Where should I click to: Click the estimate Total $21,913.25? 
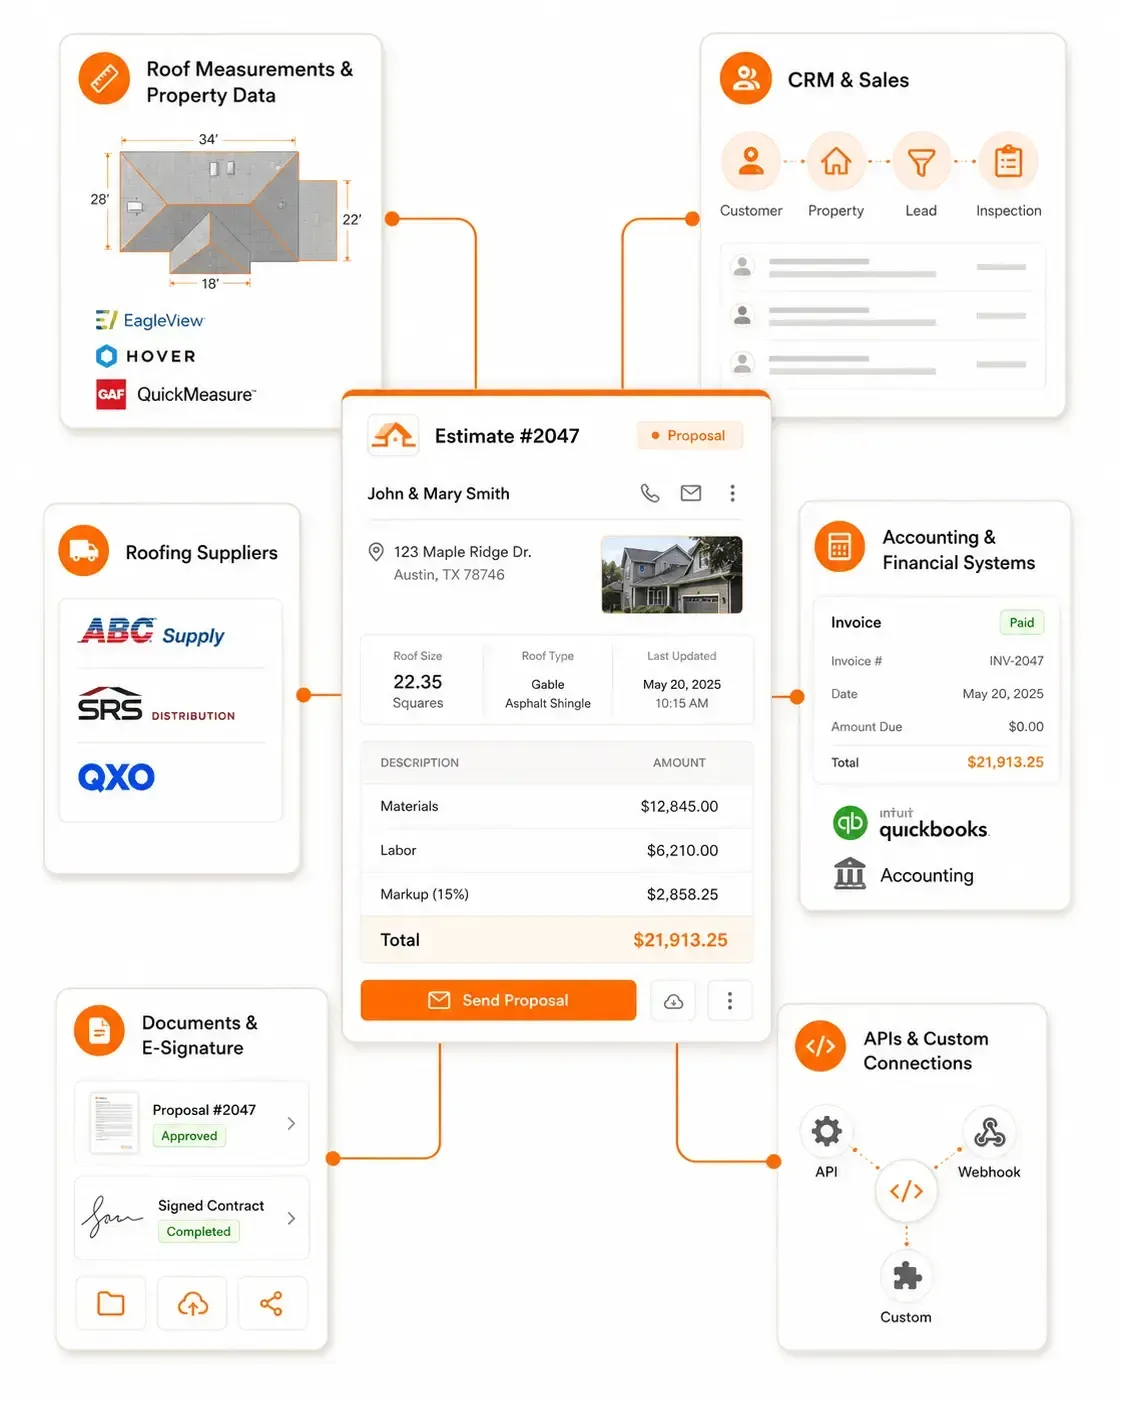[680, 940]
